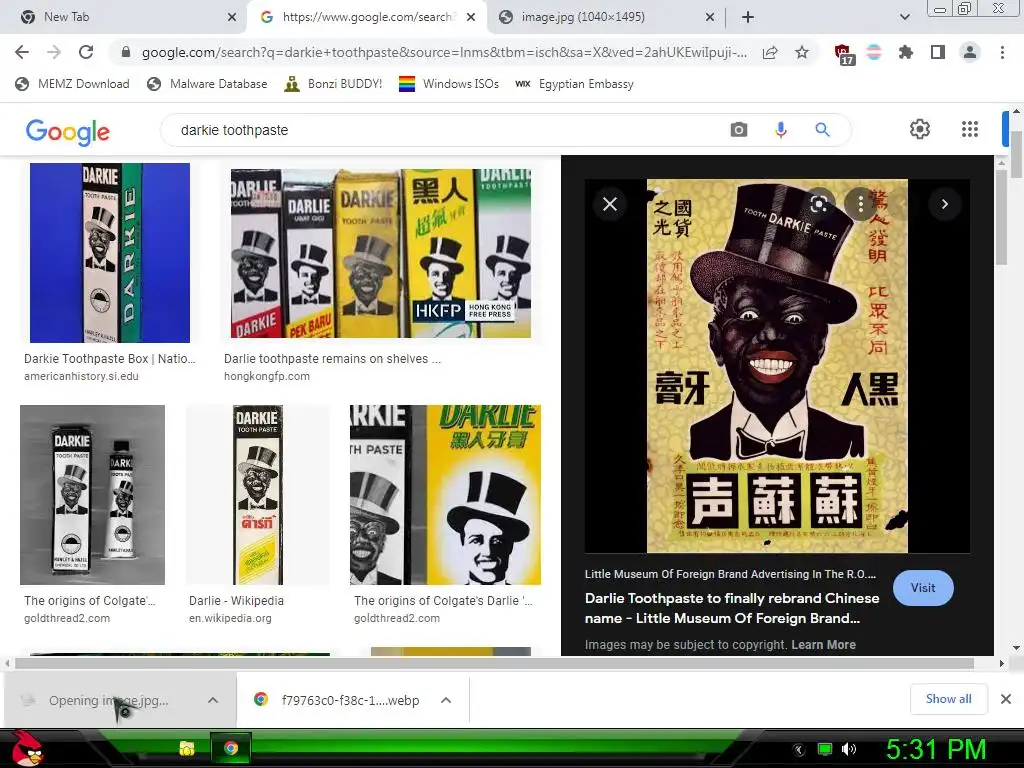Open Google quick settings gear
Viewport: 1024px width, 768px height.
[x=920, y=129]
